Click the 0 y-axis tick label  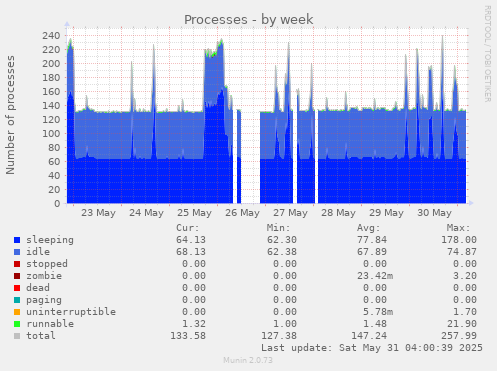57,204
